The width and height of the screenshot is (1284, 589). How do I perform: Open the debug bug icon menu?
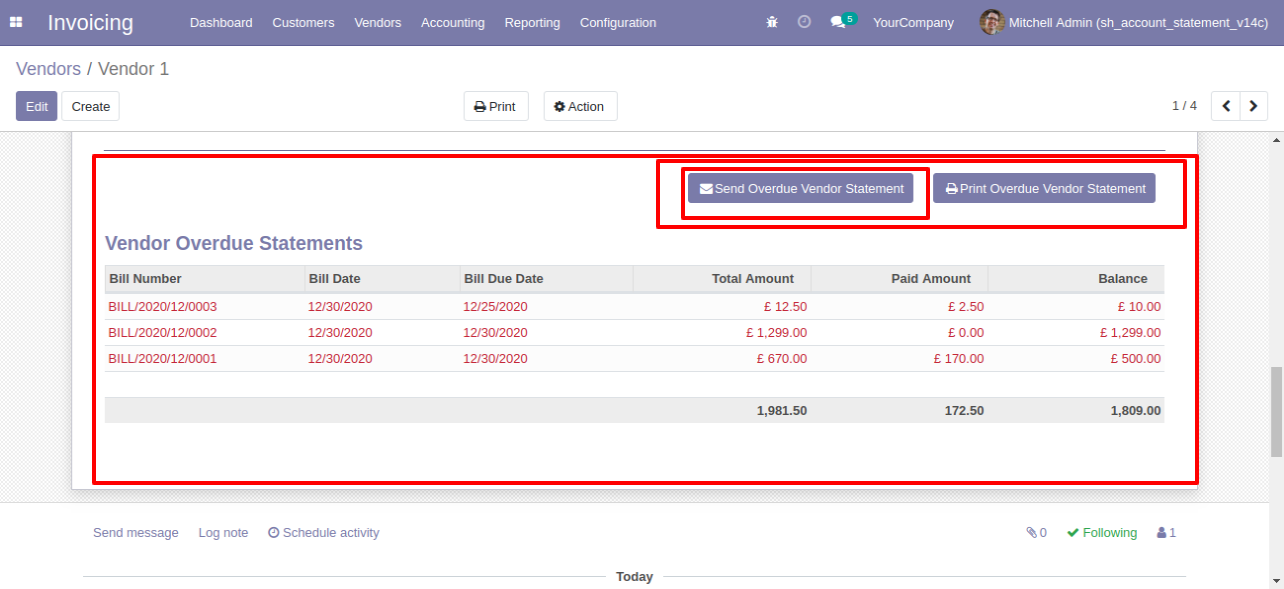coord(772,22)
